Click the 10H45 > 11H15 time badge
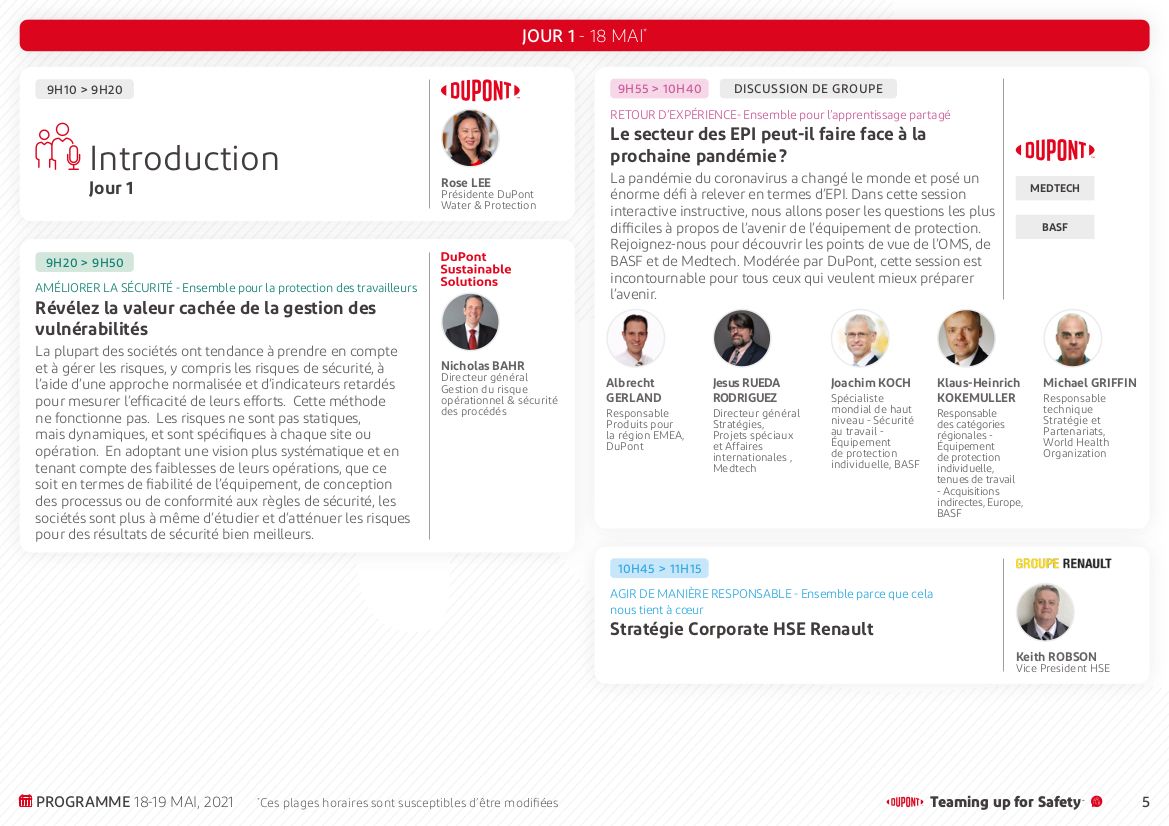 click(659, 569)
